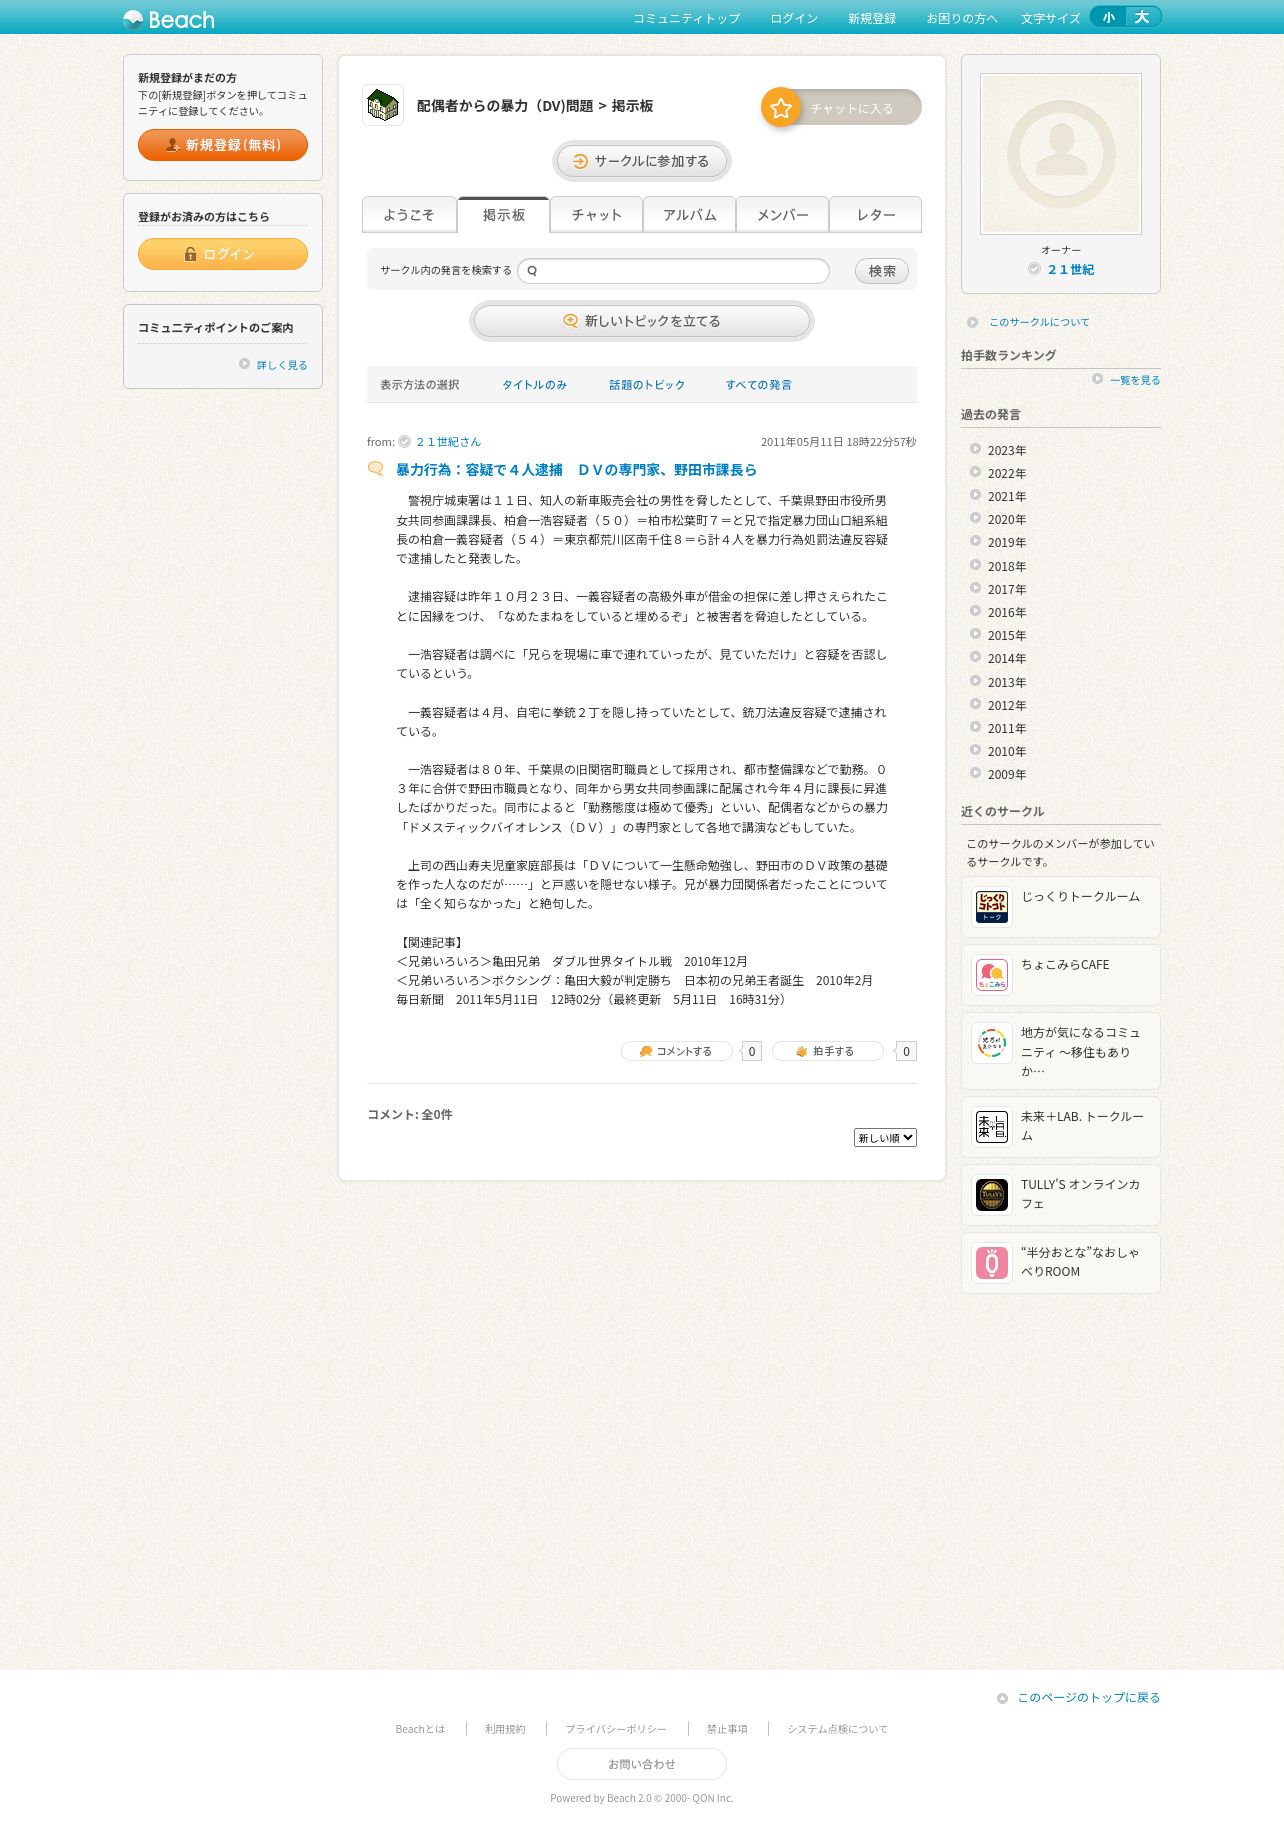Open 未来+LAB. トークルーム circle icon

pos(992,1127)
